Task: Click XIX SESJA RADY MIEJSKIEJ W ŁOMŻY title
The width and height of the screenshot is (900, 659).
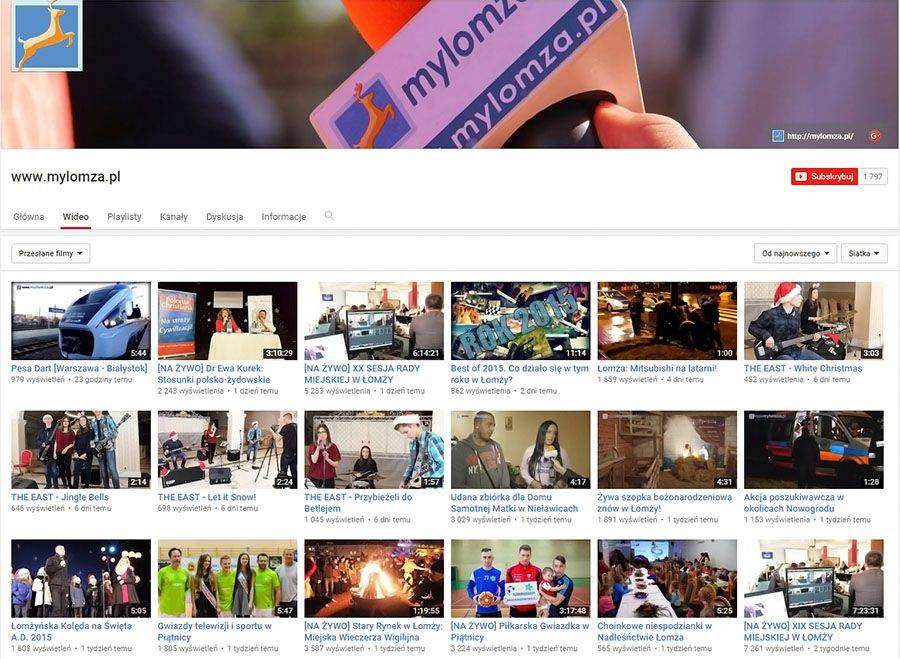Action: pyautogui.click(x=803, y=631)
